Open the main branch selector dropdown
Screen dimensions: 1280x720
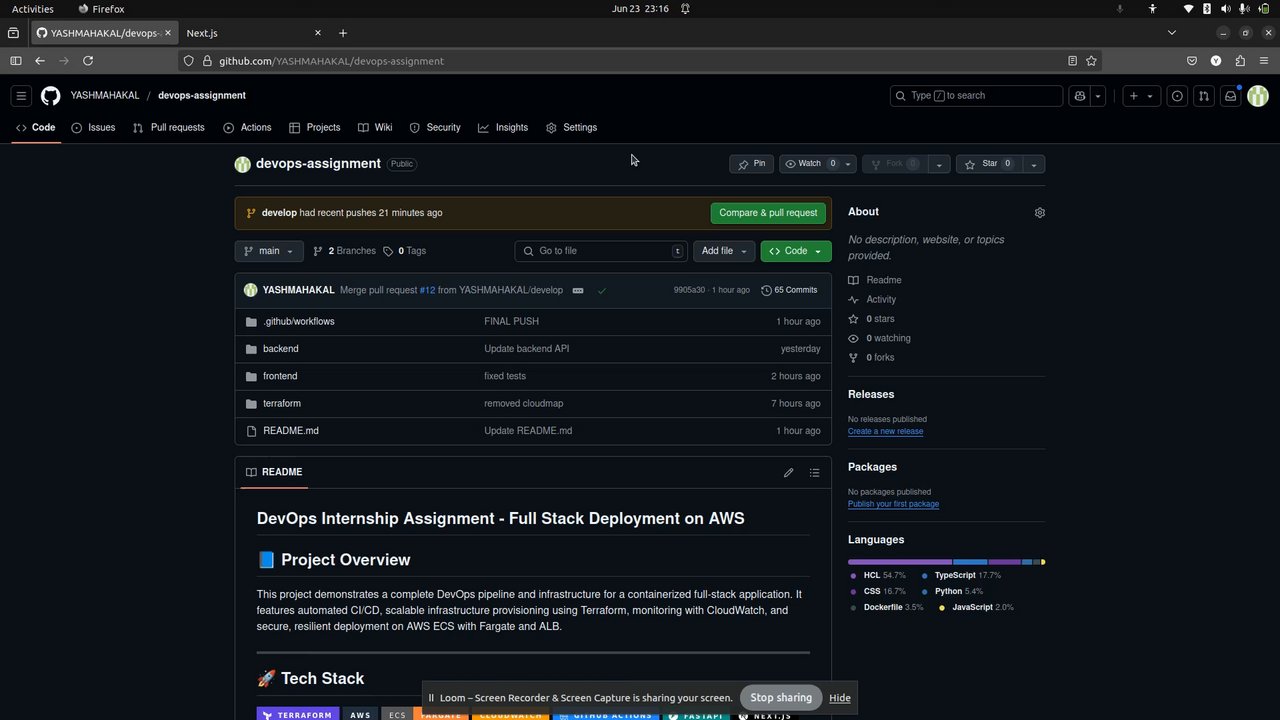[269, 251]
